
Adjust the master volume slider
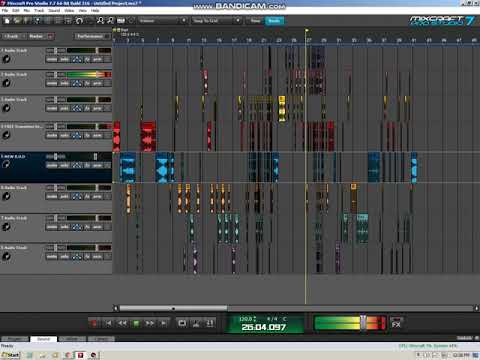coord(363,323)
